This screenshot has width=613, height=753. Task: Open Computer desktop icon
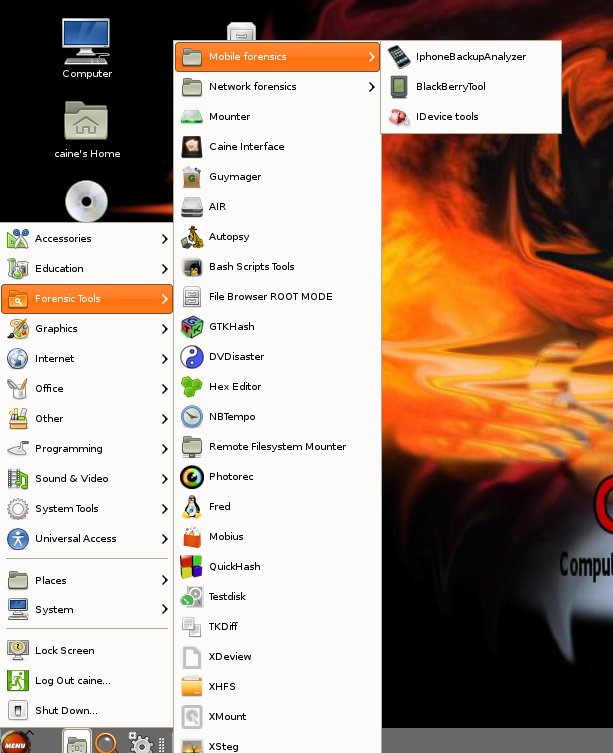(86, 48)
